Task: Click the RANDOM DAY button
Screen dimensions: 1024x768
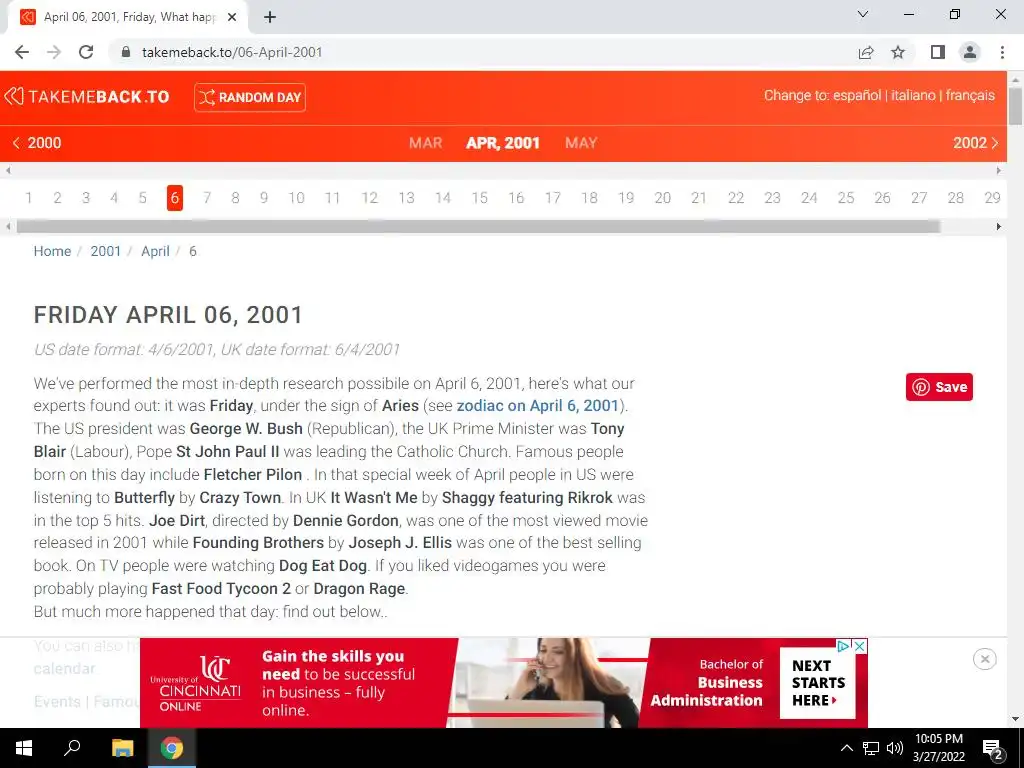Action: [x=249, y=97]
